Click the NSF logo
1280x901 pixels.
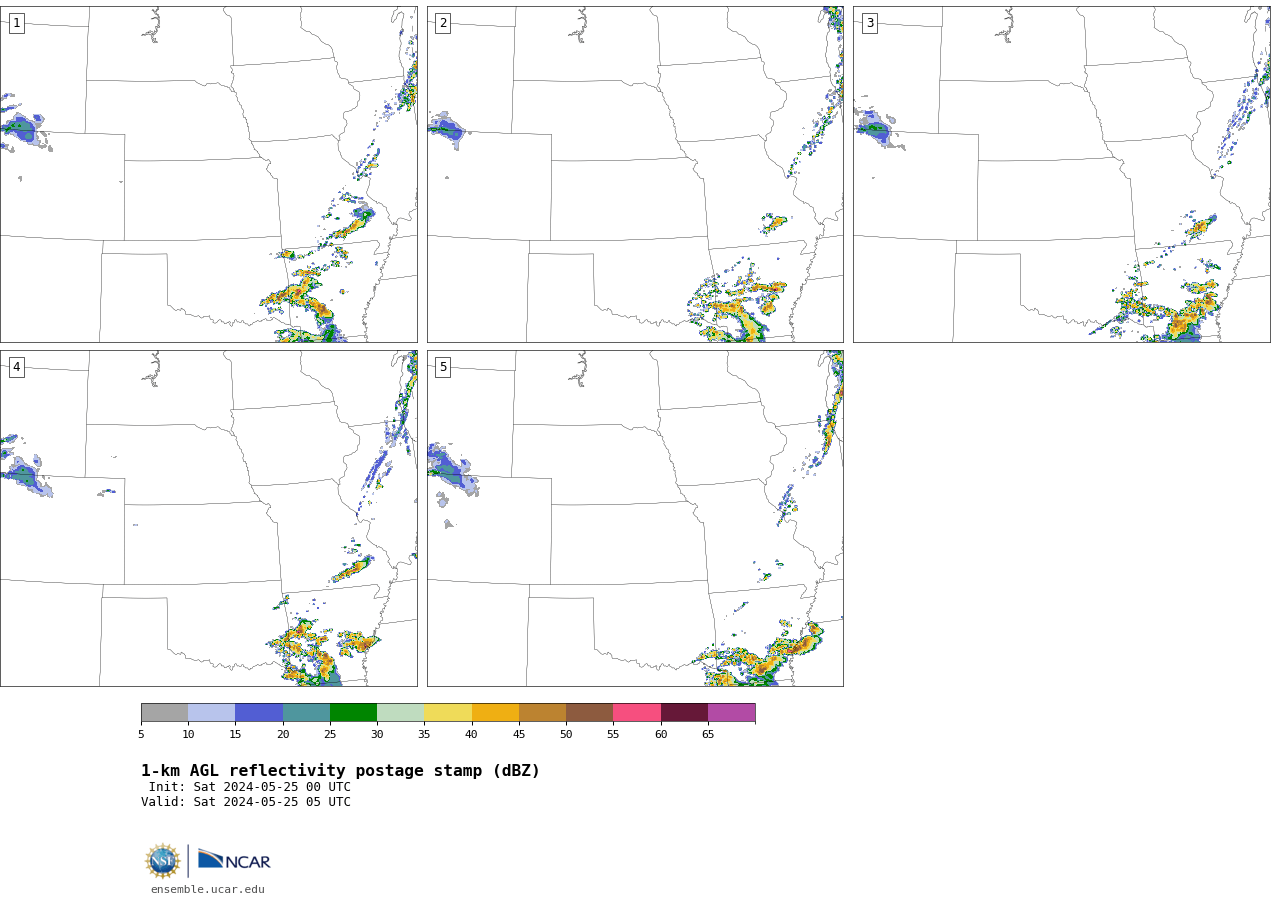pyautogui.click(x=163, y=861)
